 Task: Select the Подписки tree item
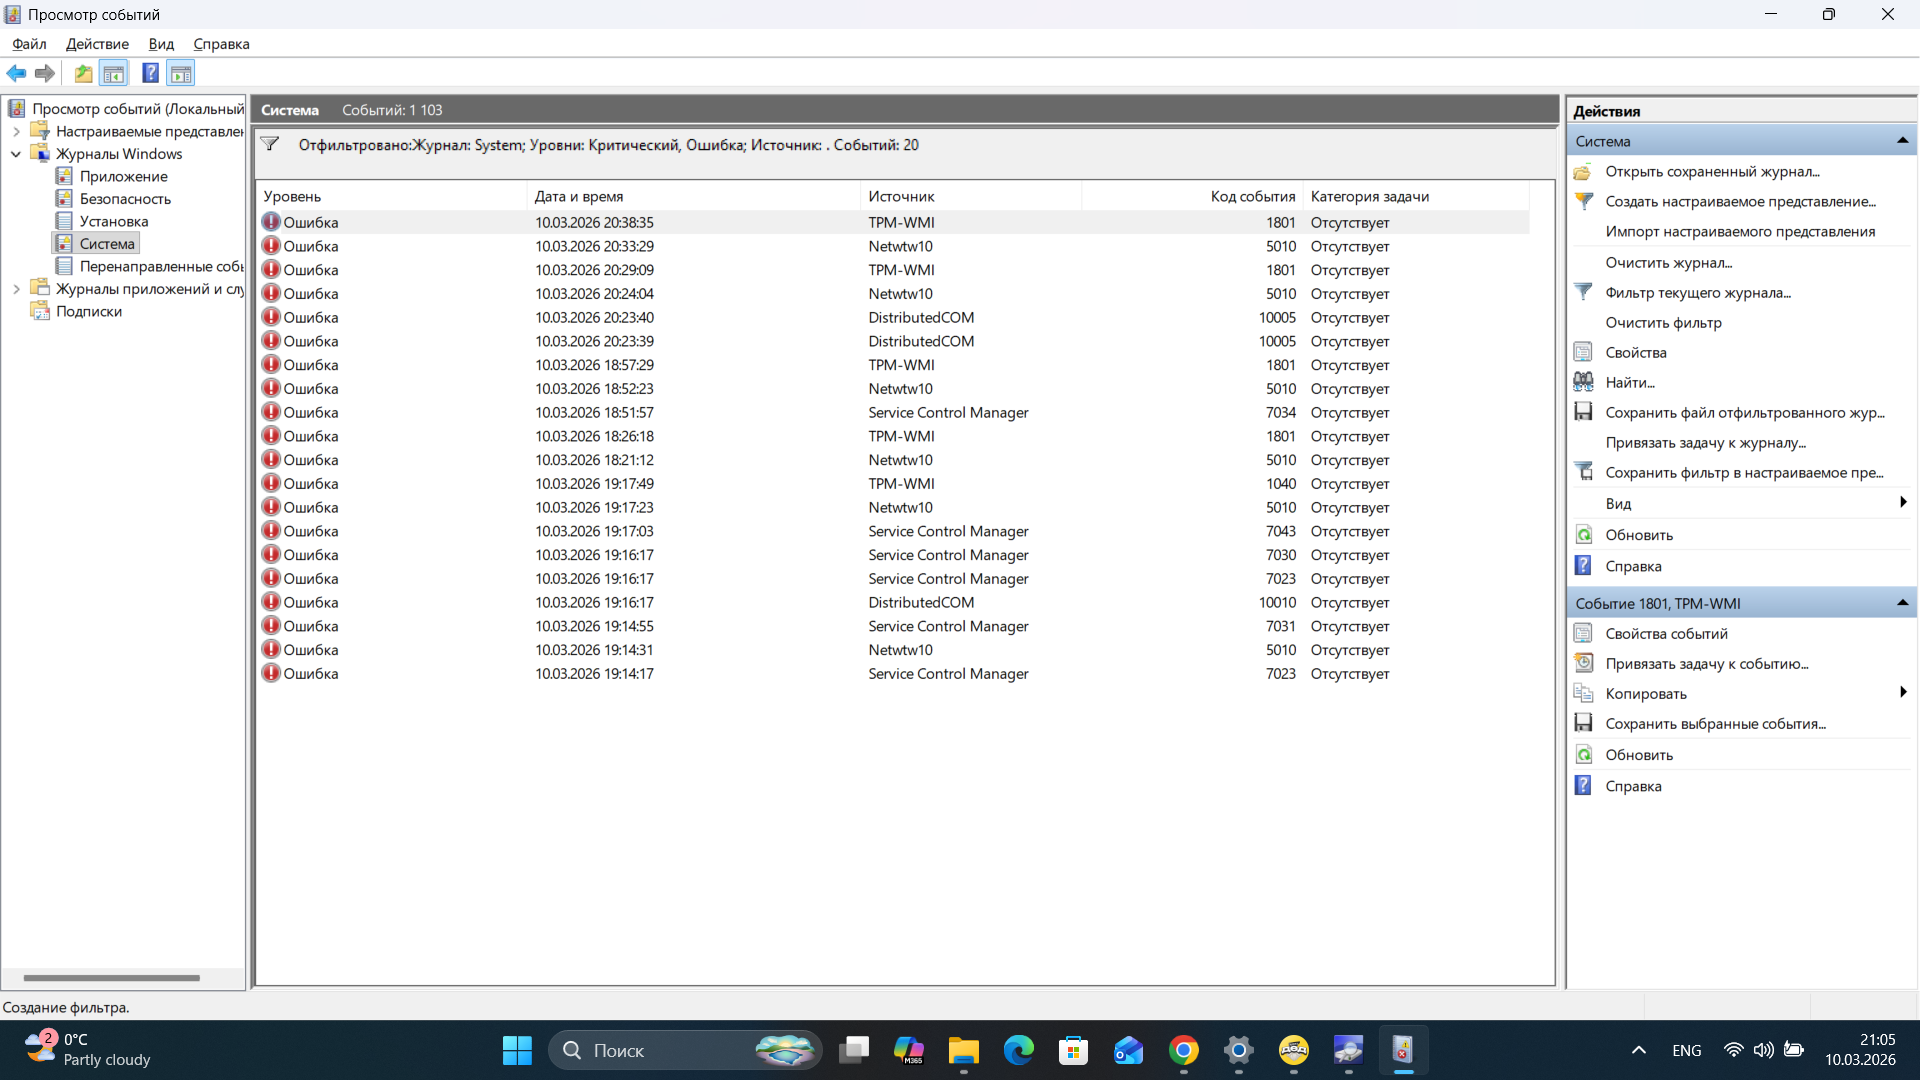[89, 311]
